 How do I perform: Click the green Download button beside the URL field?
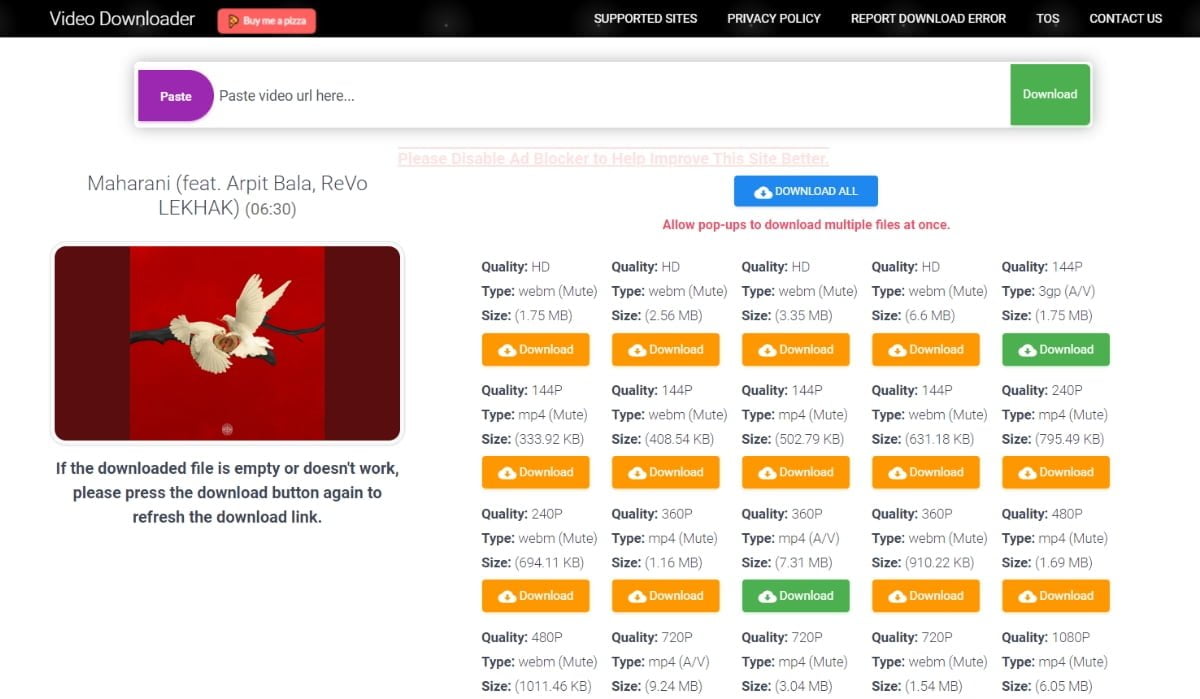(x=1049, y=94)
